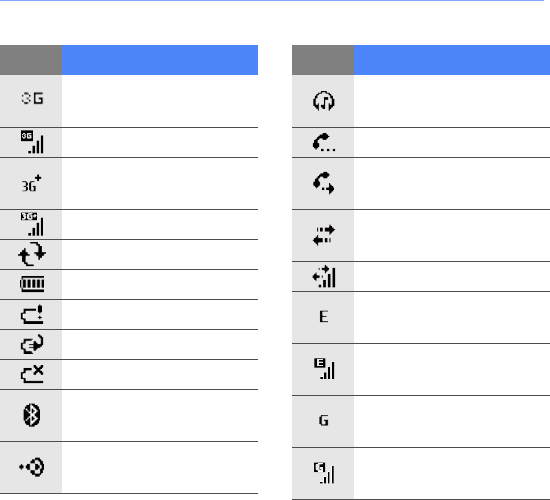Viewport: 550px width, 500px height.
Task: Click the synchronization circular arrows icon
Action: [32, 254]
